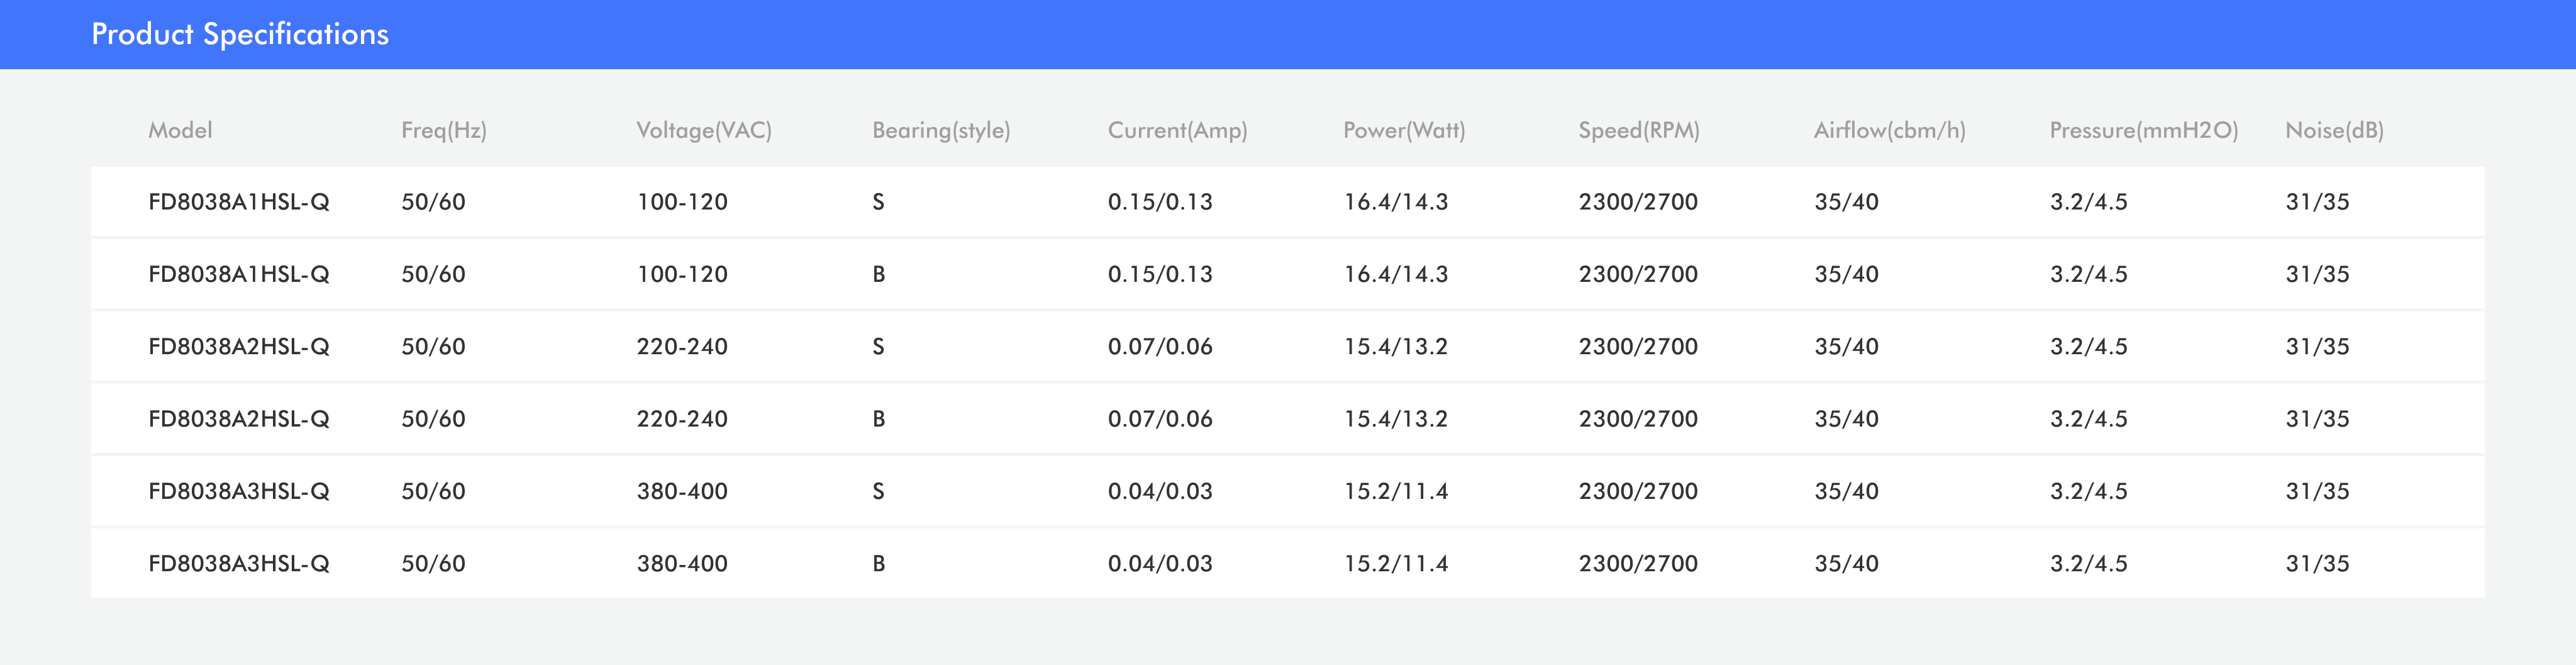Open the FD8038A2HSL-Q model with S bearing
The image size is (2576, 665).
click(238, 347)
